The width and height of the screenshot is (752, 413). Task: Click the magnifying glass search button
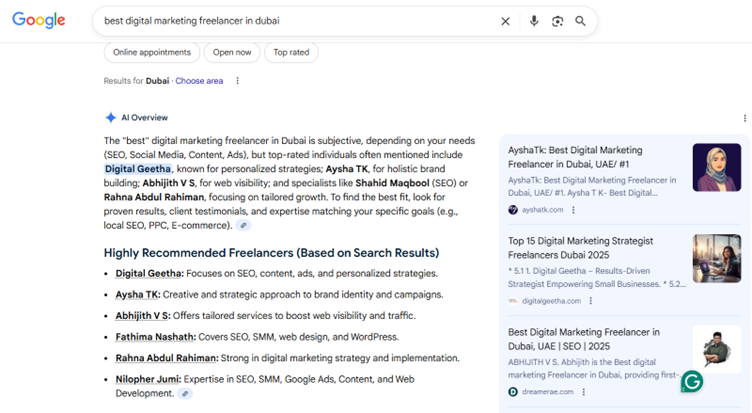pos(580,21)
